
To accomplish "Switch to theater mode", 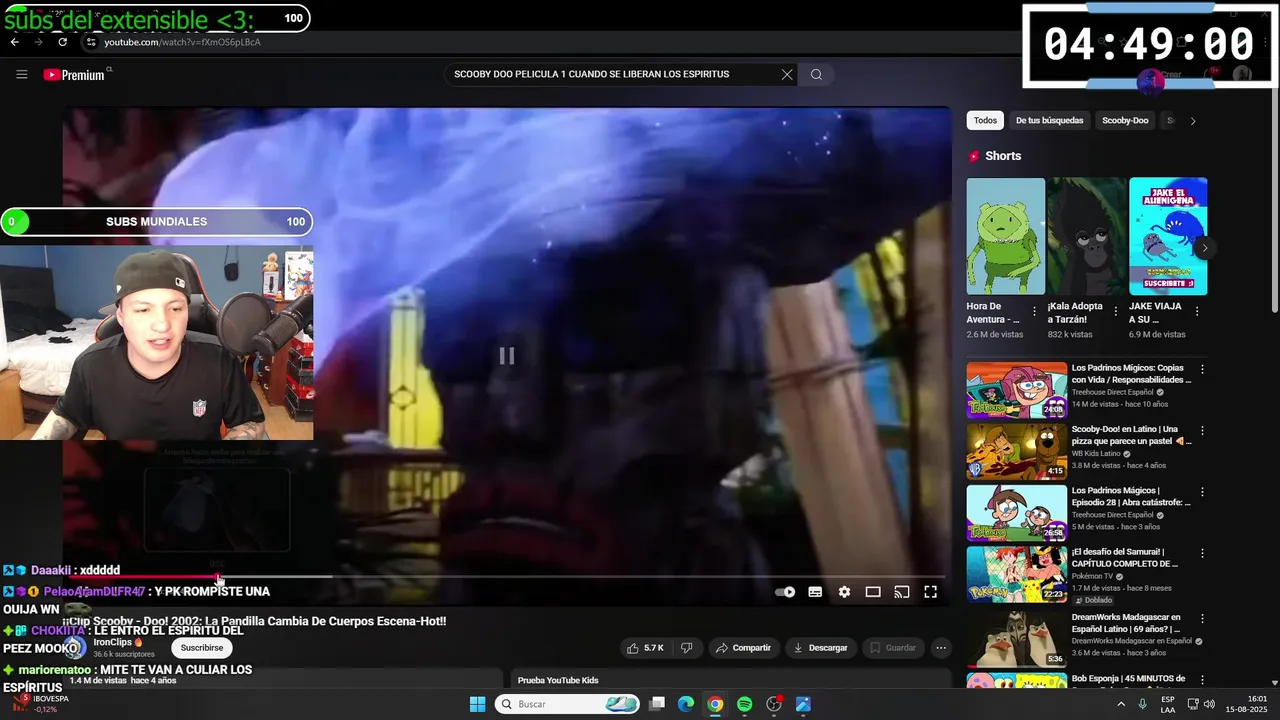I will point(873,592).
